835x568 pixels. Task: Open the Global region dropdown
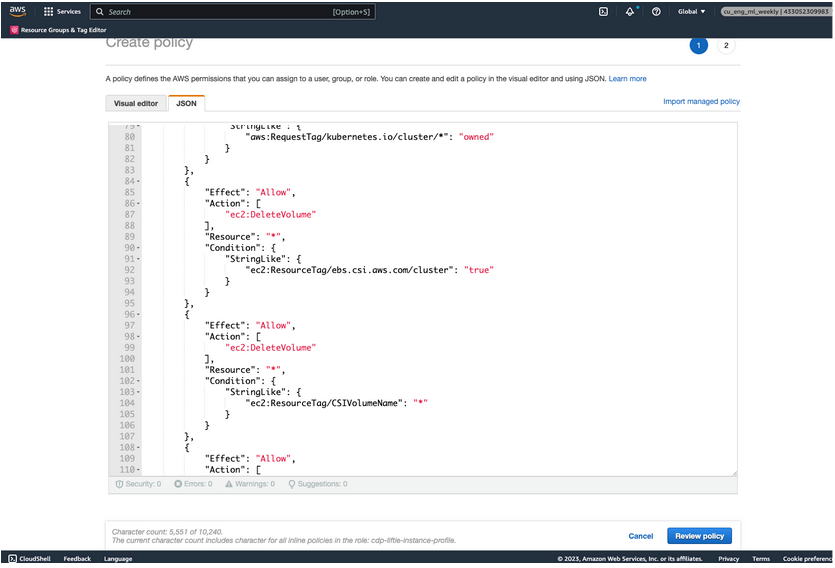(691, 12)
